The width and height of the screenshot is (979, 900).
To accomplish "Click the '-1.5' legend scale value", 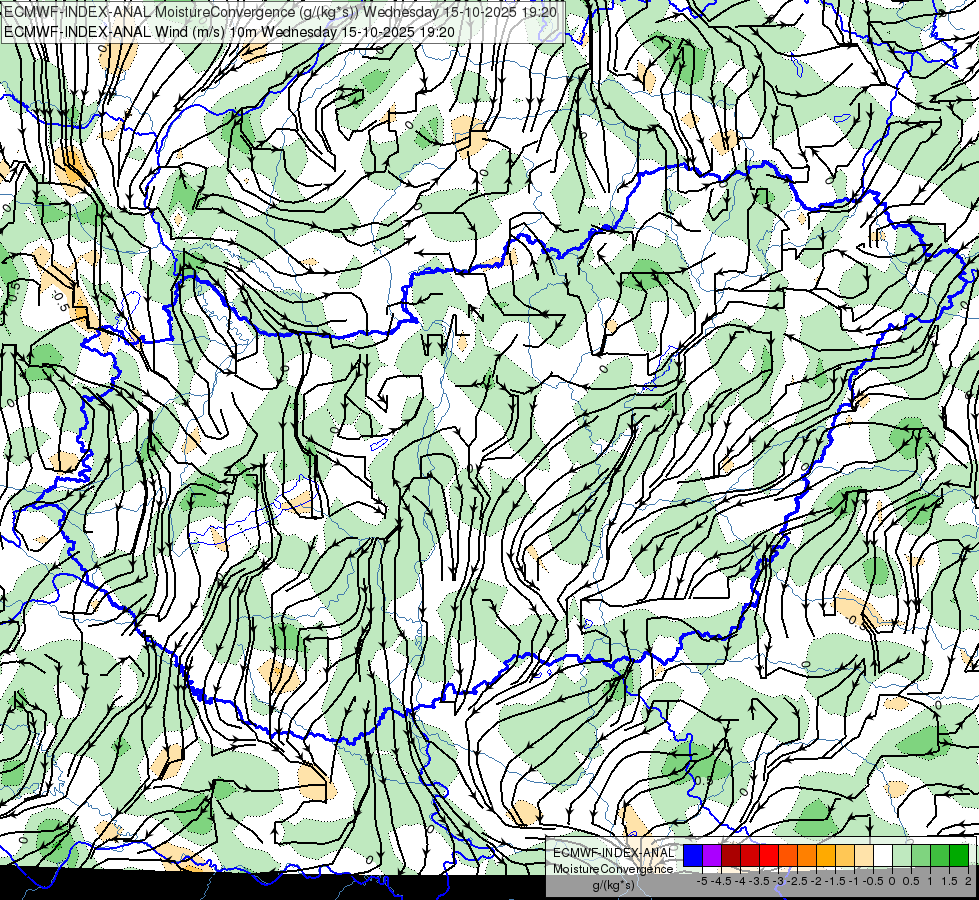I will coord(835,881).
